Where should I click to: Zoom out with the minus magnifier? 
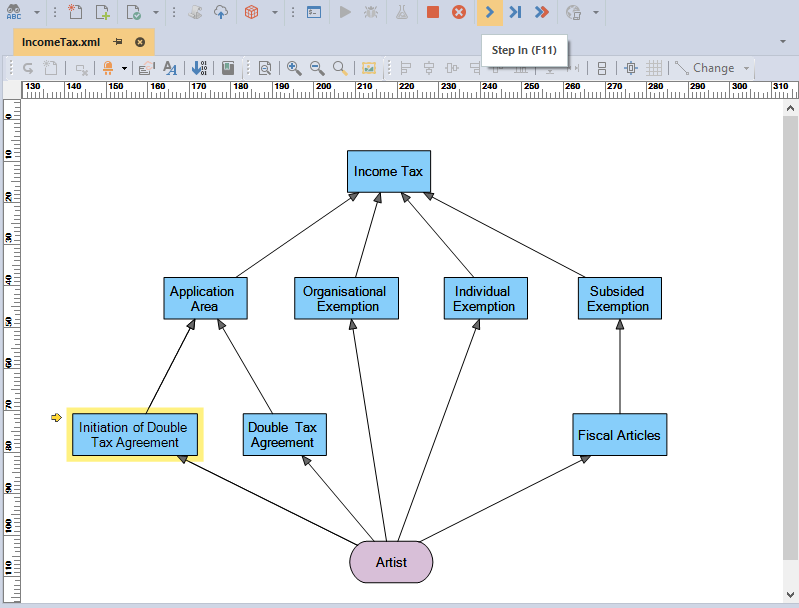point(317,68)
